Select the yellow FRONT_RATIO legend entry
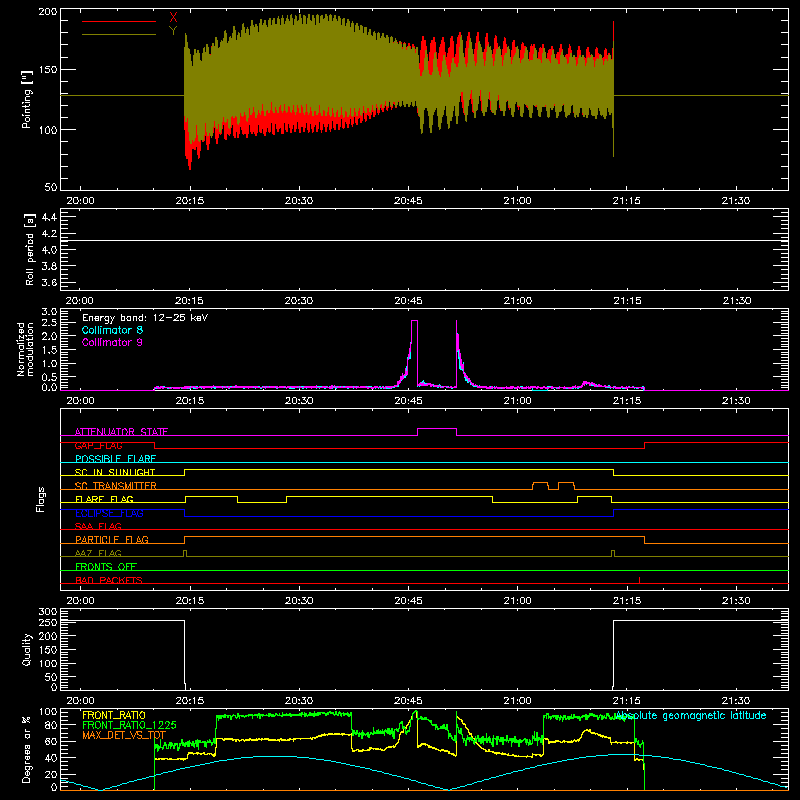 pos(114,715)
